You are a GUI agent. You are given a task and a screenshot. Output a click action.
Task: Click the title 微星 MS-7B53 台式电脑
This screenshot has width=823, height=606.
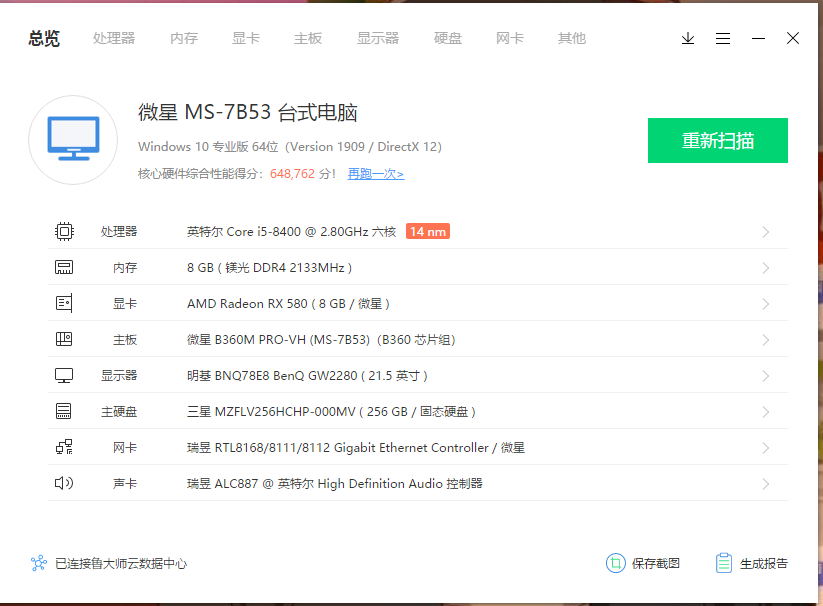coord(248,112)
